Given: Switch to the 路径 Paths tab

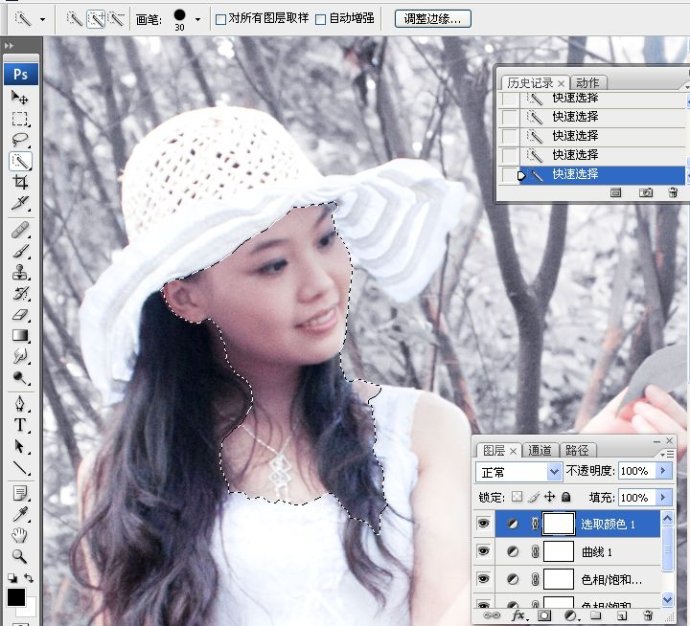Looking at the screenshot, I should (576, 450).
